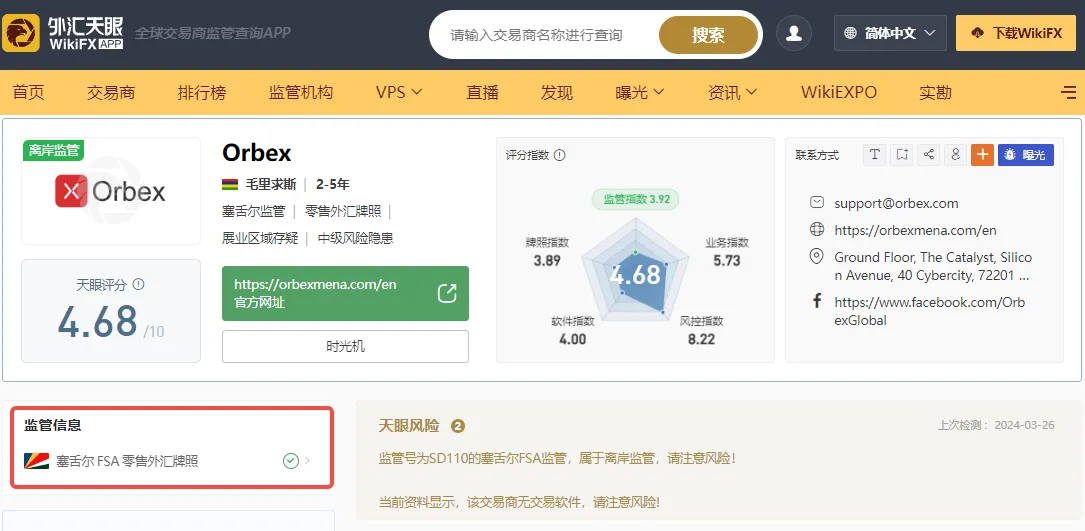Go to 首页 in navigation
1085x531 pixels.
pos(28,92)
